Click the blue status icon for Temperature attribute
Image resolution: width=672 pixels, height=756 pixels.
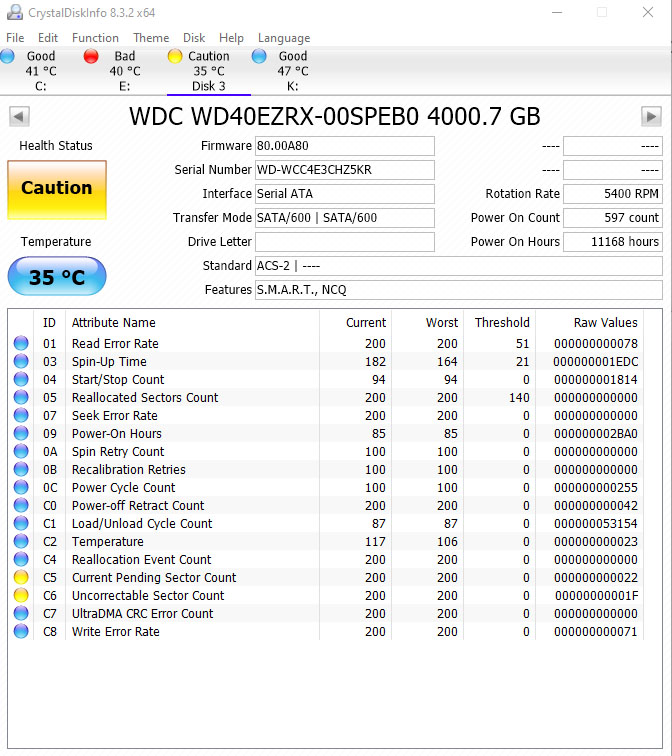pos(20,542)
